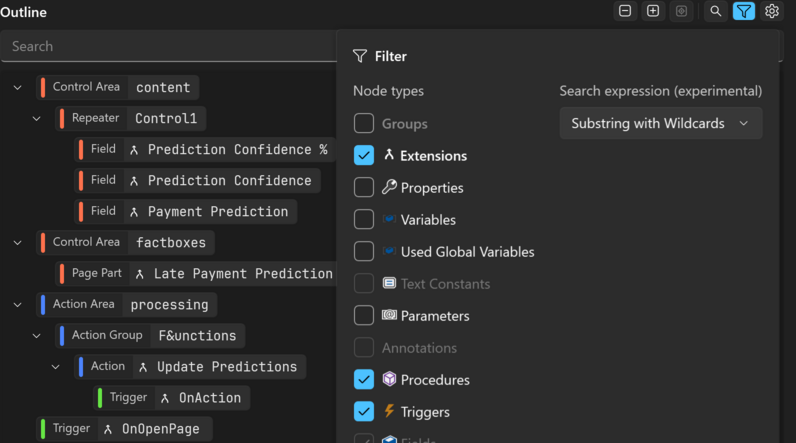Enable the Parameters checkbox
796x443 pixels.
click(364, 315)
